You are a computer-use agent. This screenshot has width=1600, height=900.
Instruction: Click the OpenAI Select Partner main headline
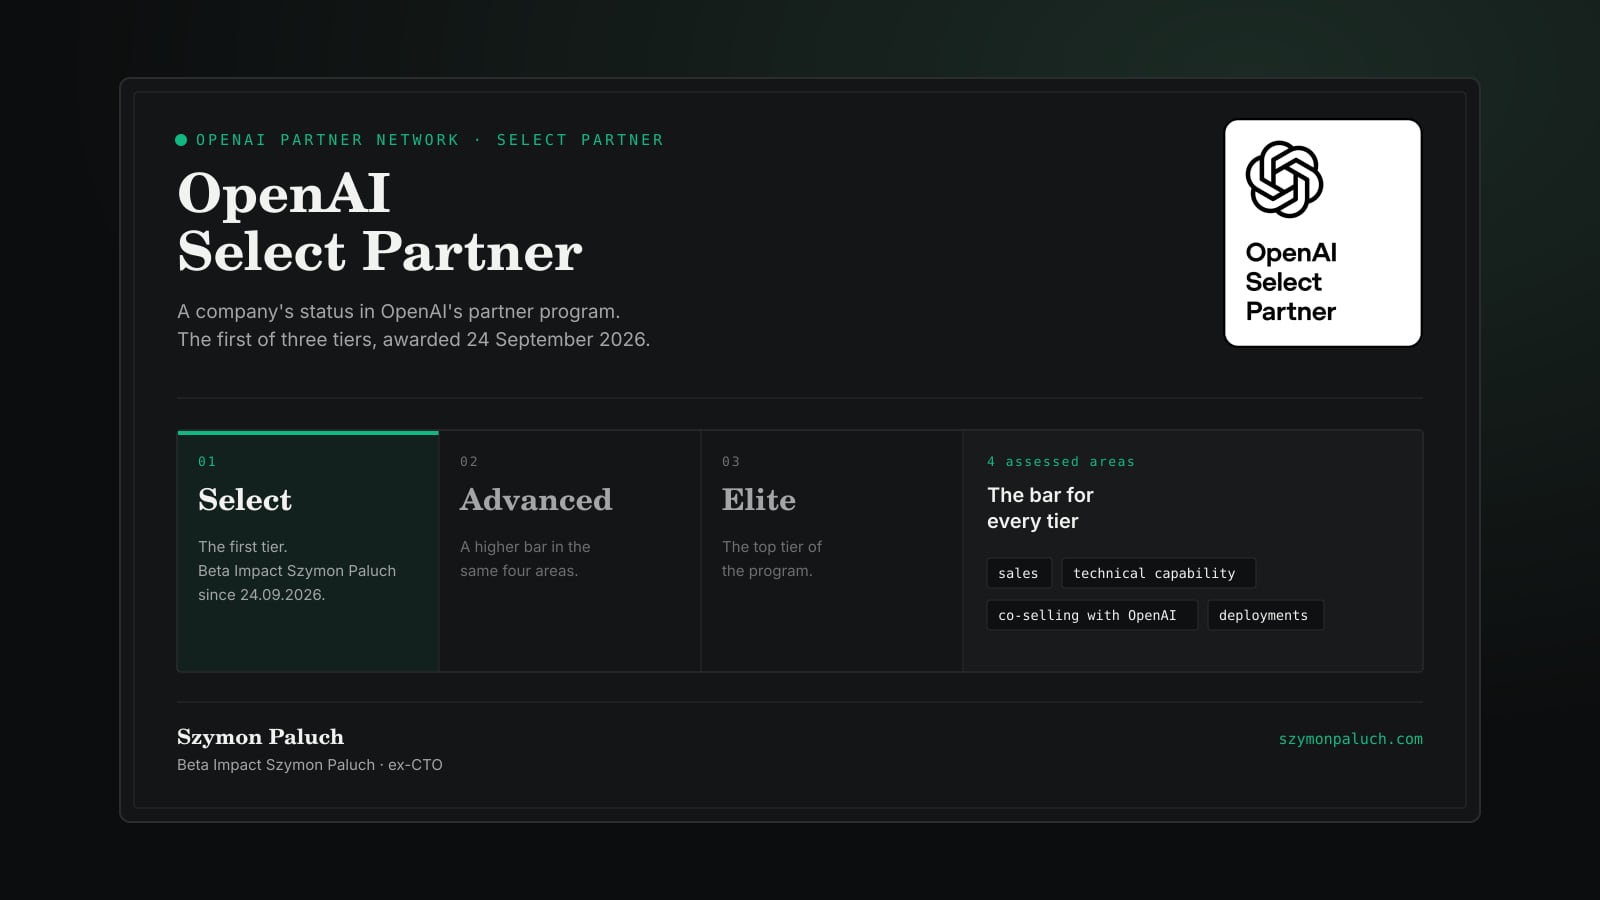pos(380,222)
